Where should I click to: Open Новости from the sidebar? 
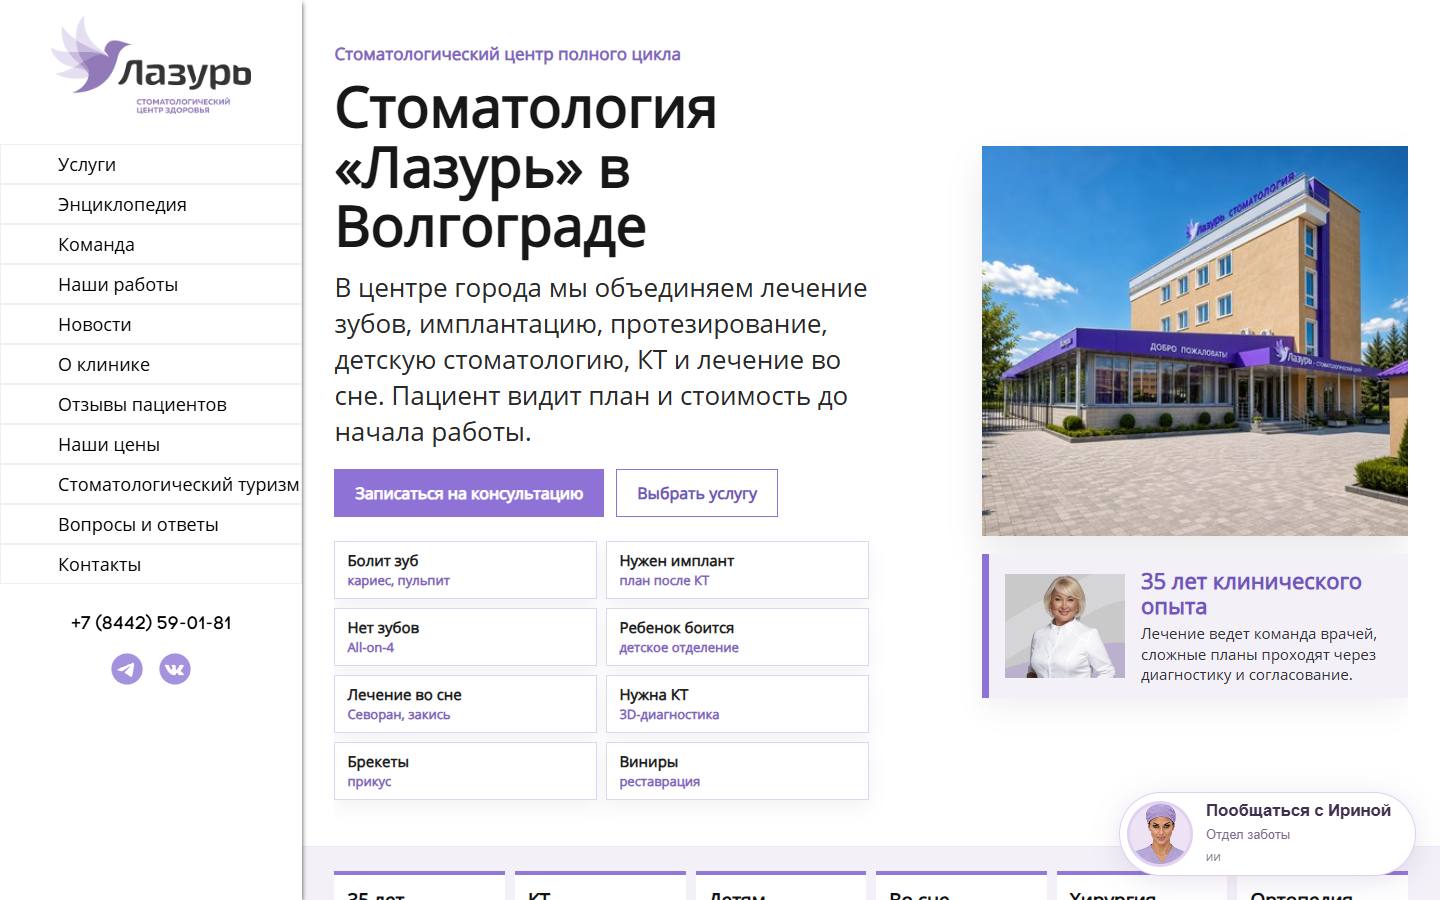point(151,325)
